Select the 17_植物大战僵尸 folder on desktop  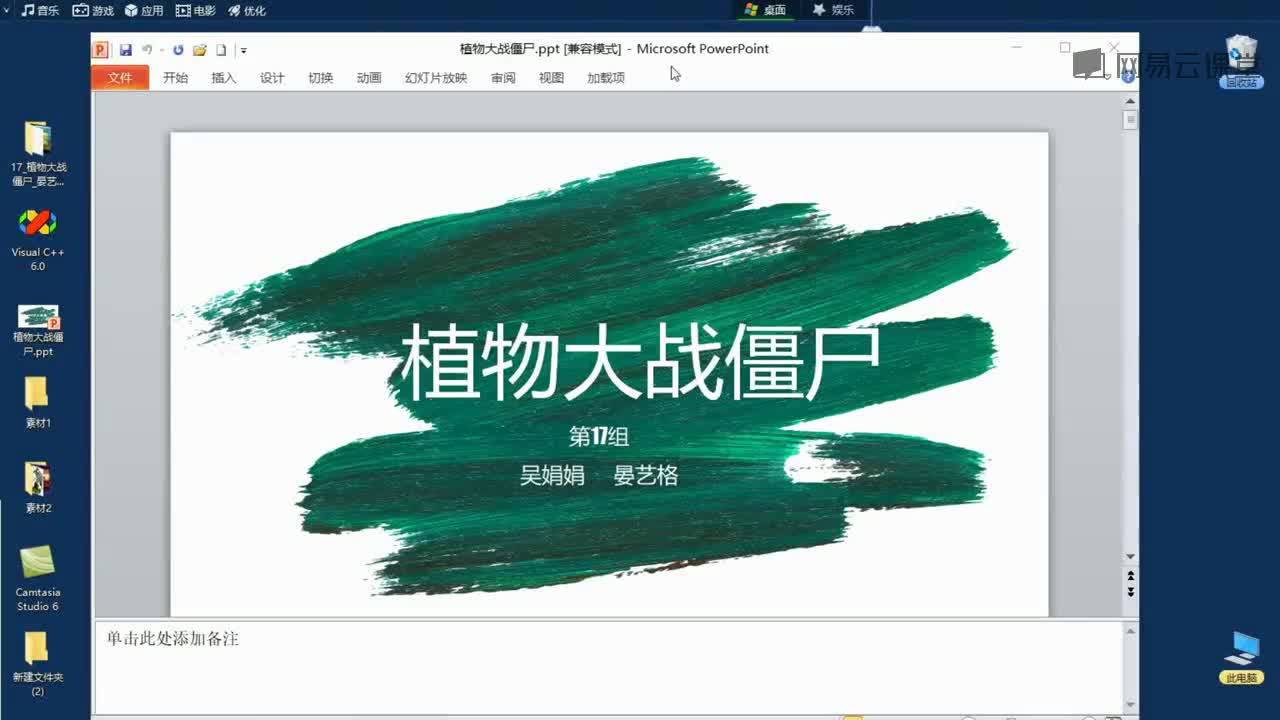[38, 154]
